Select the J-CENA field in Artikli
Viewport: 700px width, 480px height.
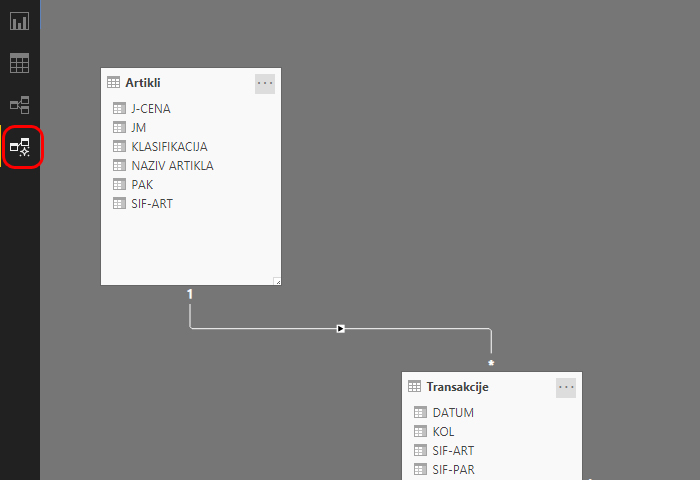tap(151, 108)
